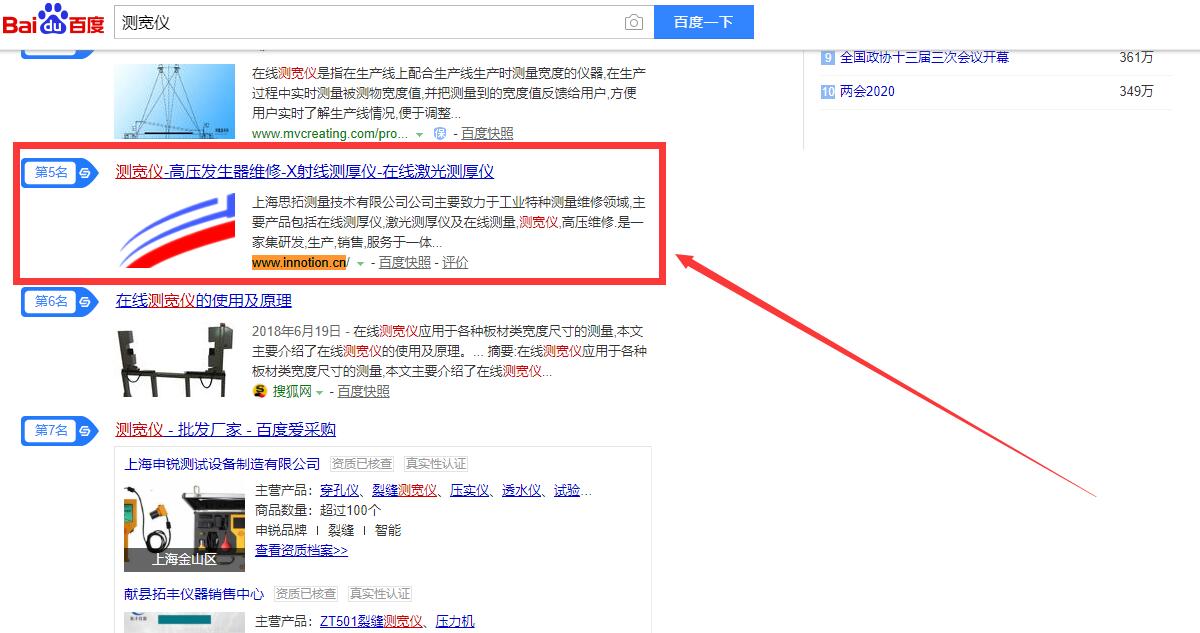Expand the arrow beside 搜狐网
1200x633 pixels.
(320, 392)
